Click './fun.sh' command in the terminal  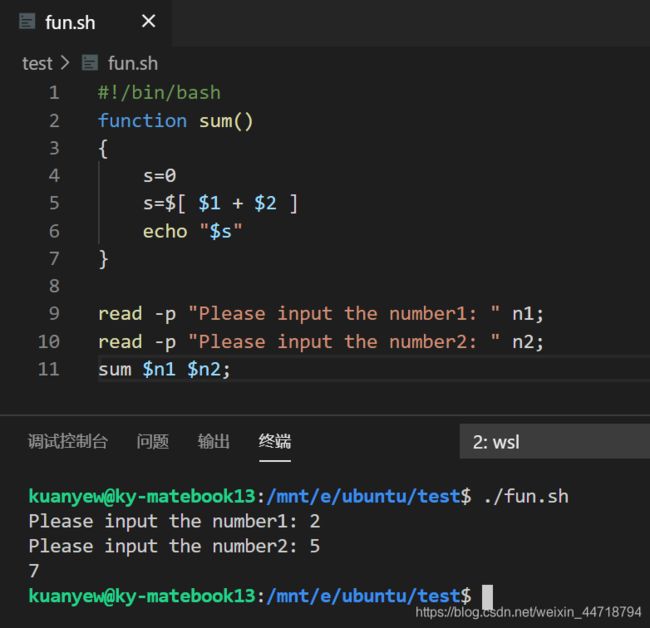[x=526, y=496]
